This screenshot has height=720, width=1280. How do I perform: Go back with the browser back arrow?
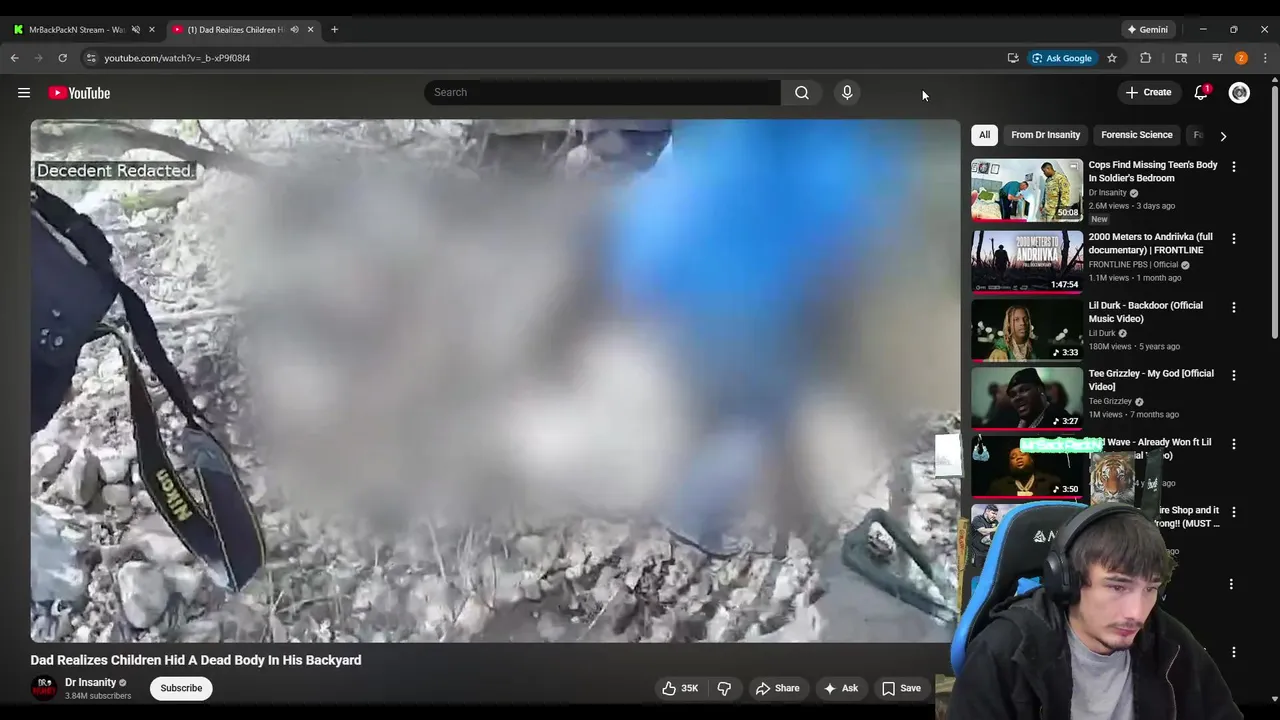(x=15, y=58)
